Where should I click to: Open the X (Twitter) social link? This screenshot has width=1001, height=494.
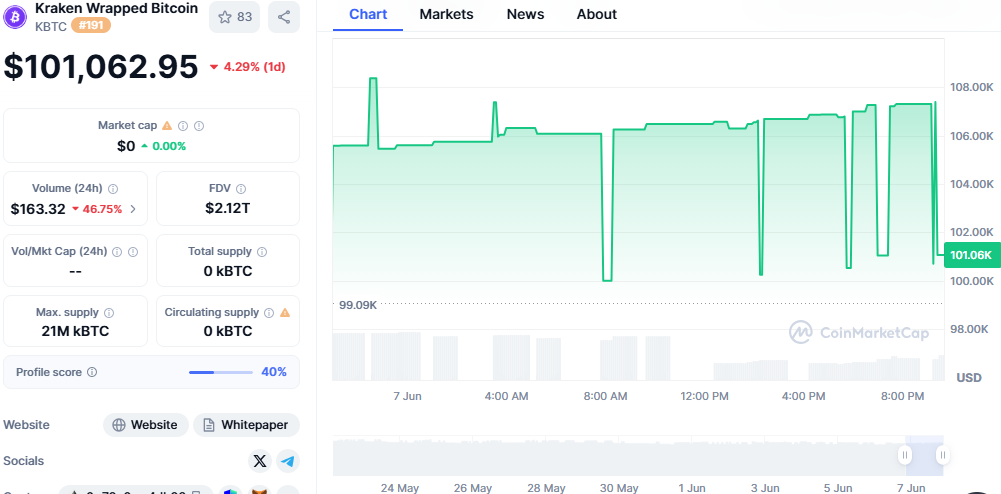pos(260,461)
